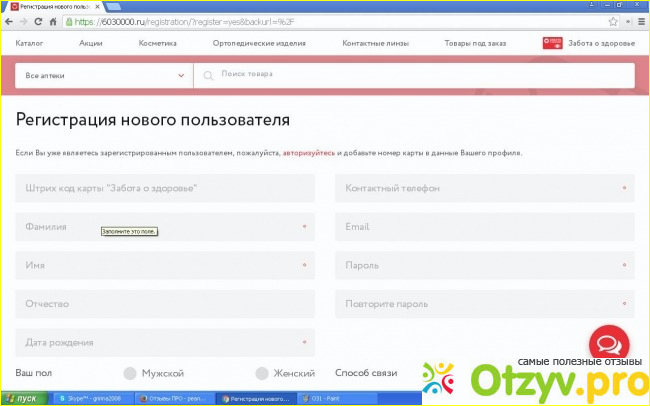Click the search magnifier icon
This screenshot has height=406, width=650.
[x=209, y=75]
